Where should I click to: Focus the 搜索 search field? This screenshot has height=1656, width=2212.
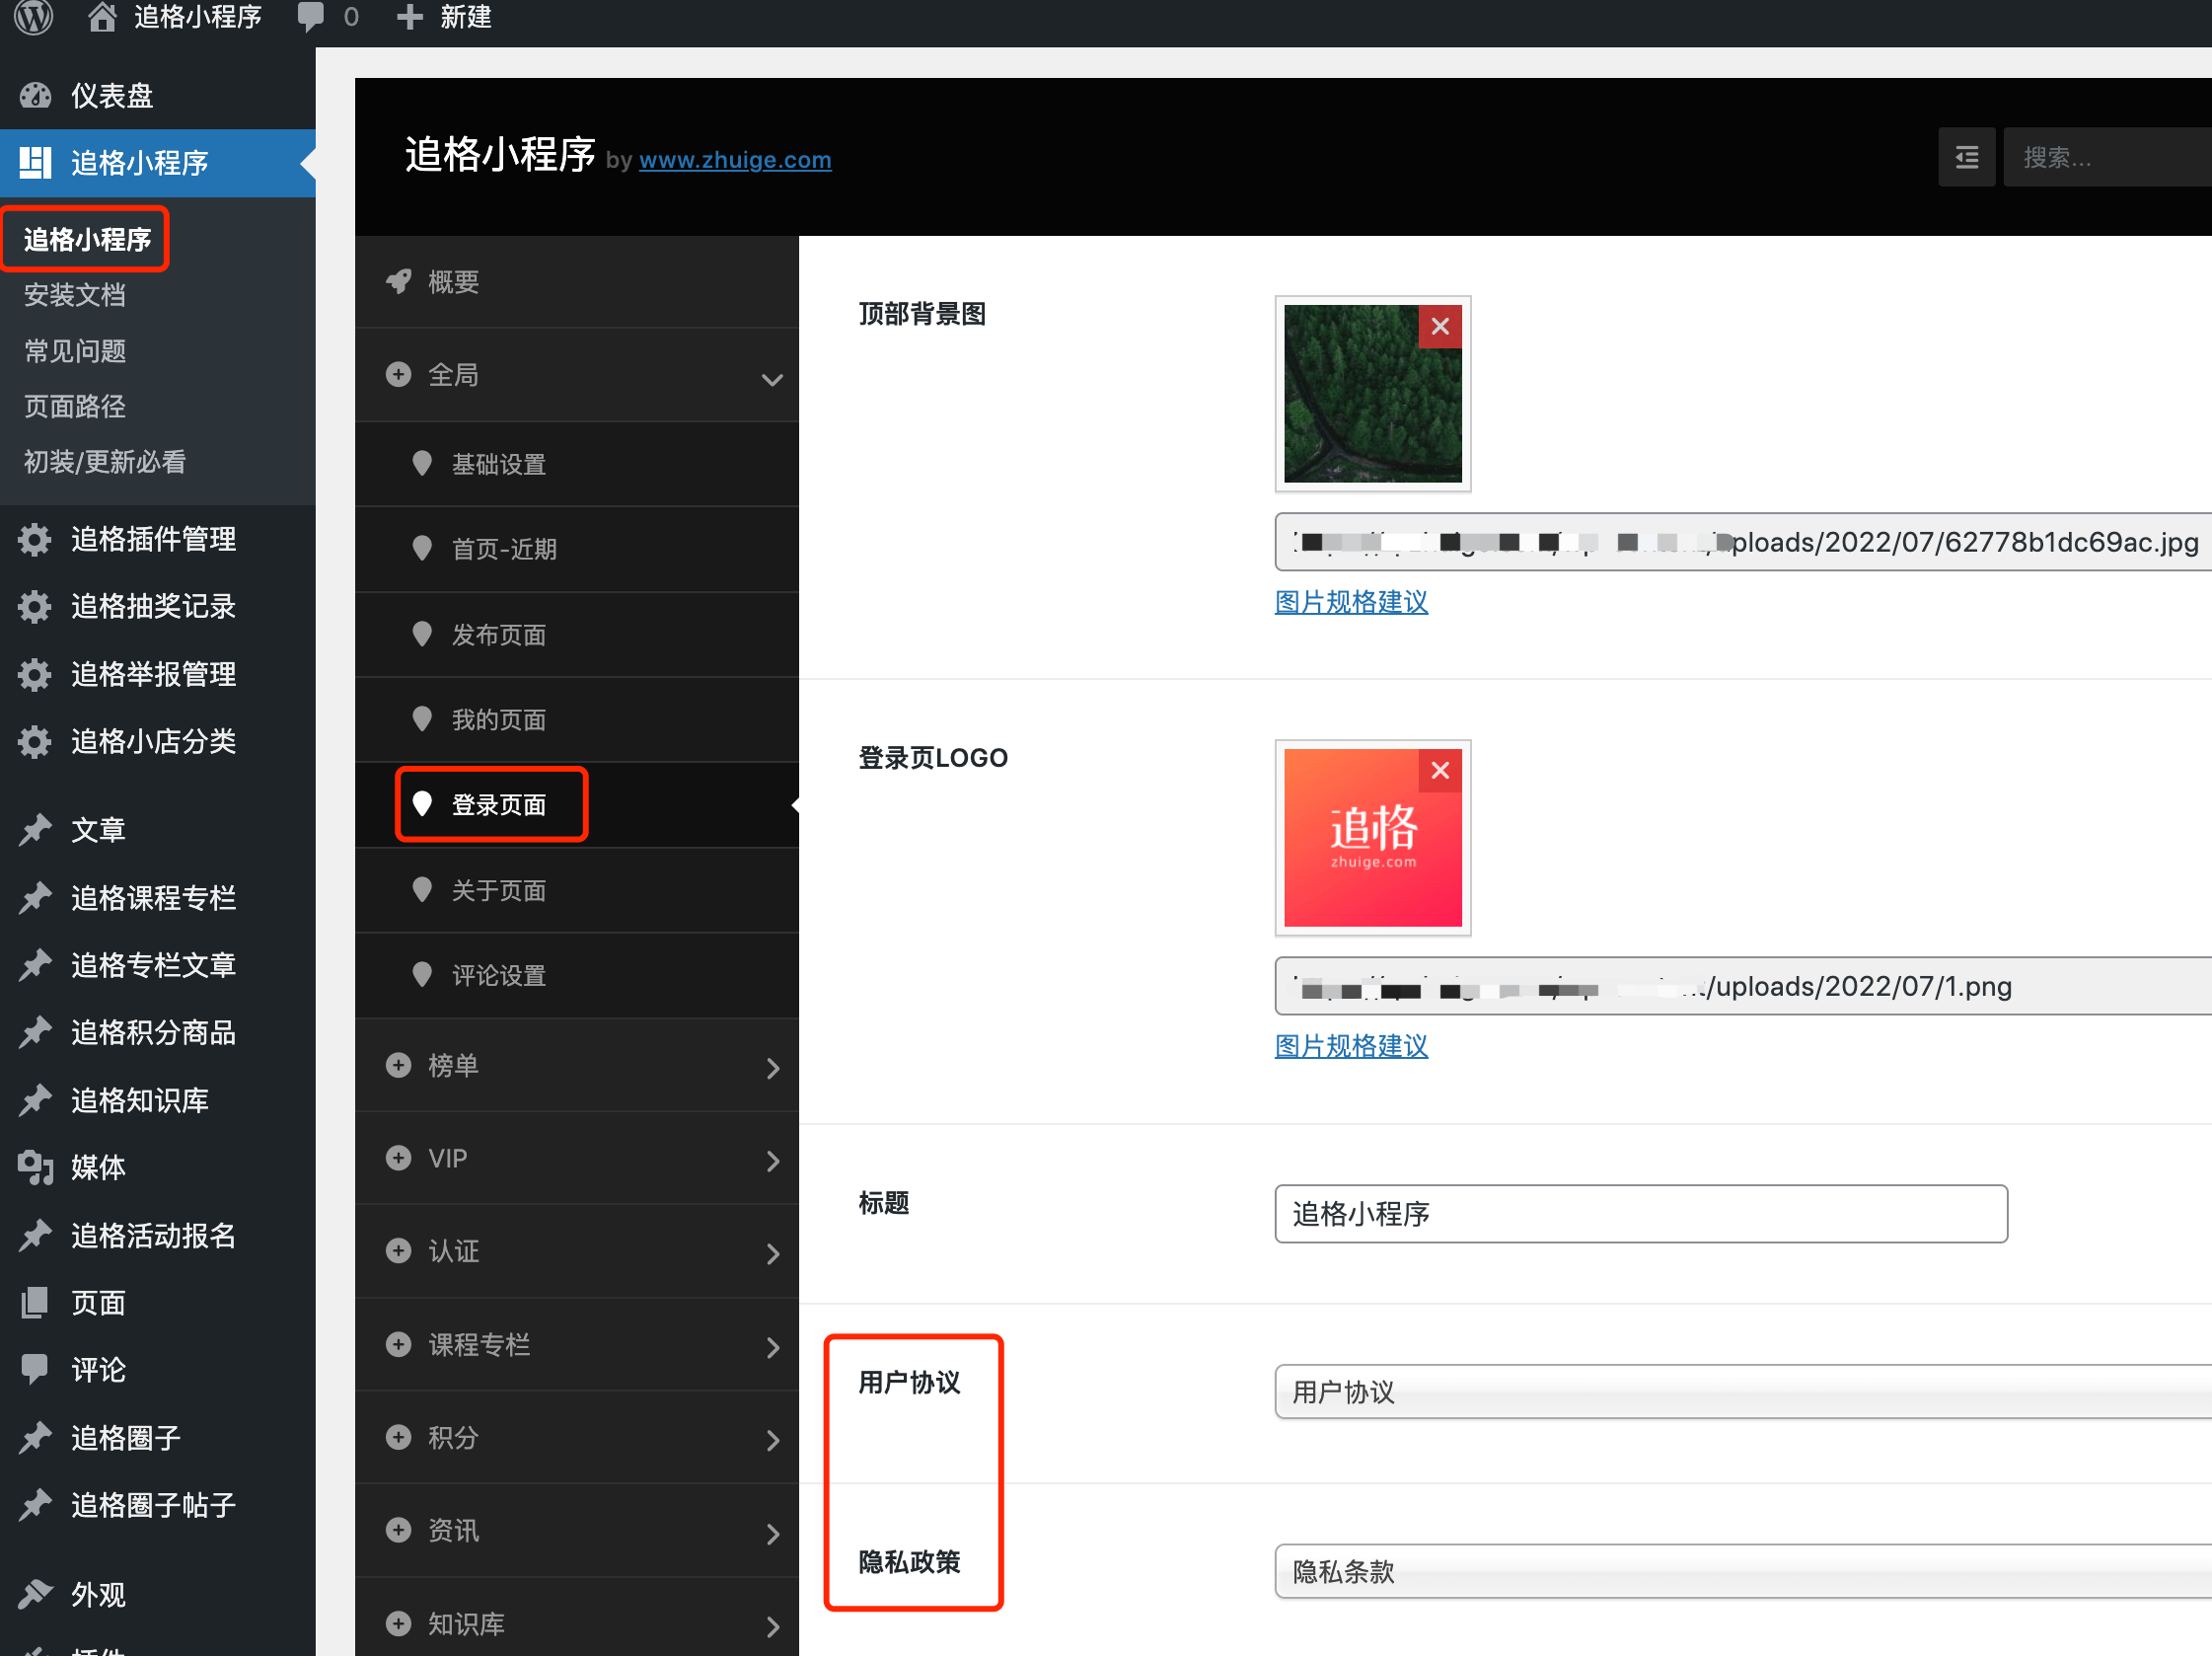pyautogui.click(x=2108, y=157)
